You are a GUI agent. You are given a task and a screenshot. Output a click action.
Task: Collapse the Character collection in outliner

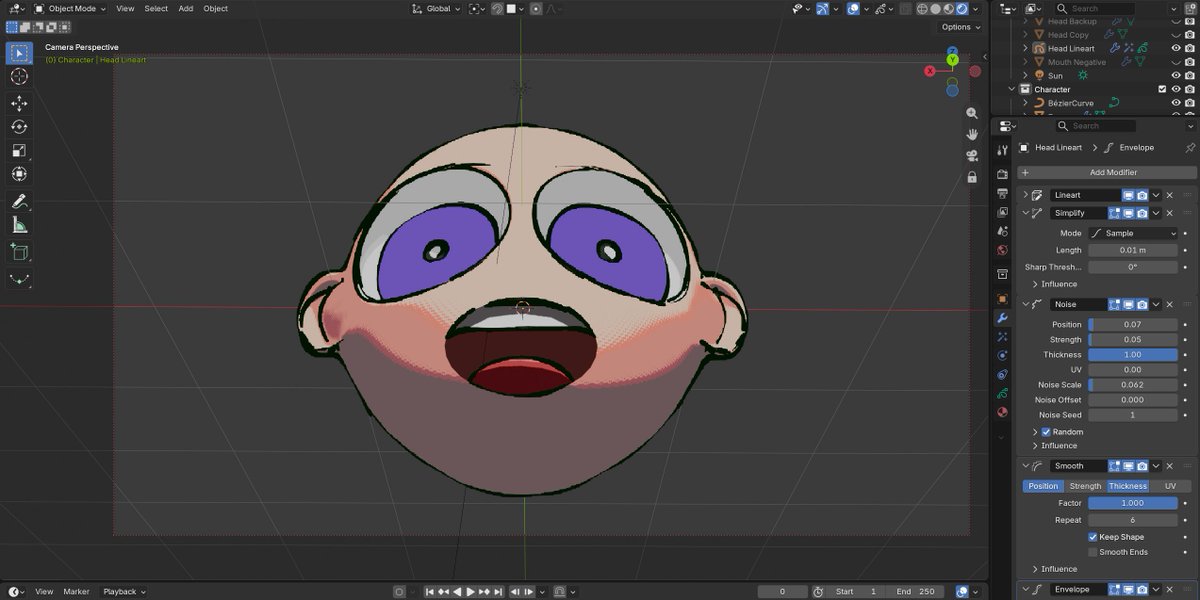coord(1013,89)
